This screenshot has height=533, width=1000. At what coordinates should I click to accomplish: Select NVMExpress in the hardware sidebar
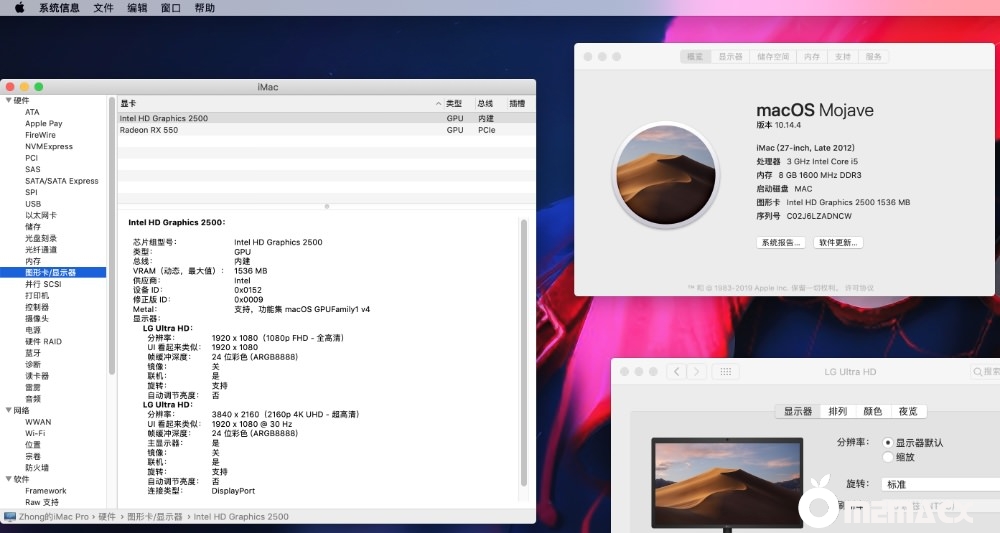click(49, 146)
